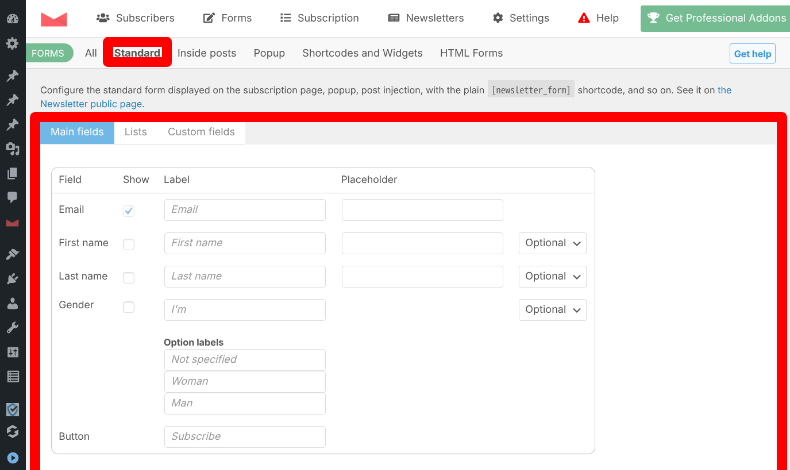Select the Main fields tab

(x=77, y=132)
